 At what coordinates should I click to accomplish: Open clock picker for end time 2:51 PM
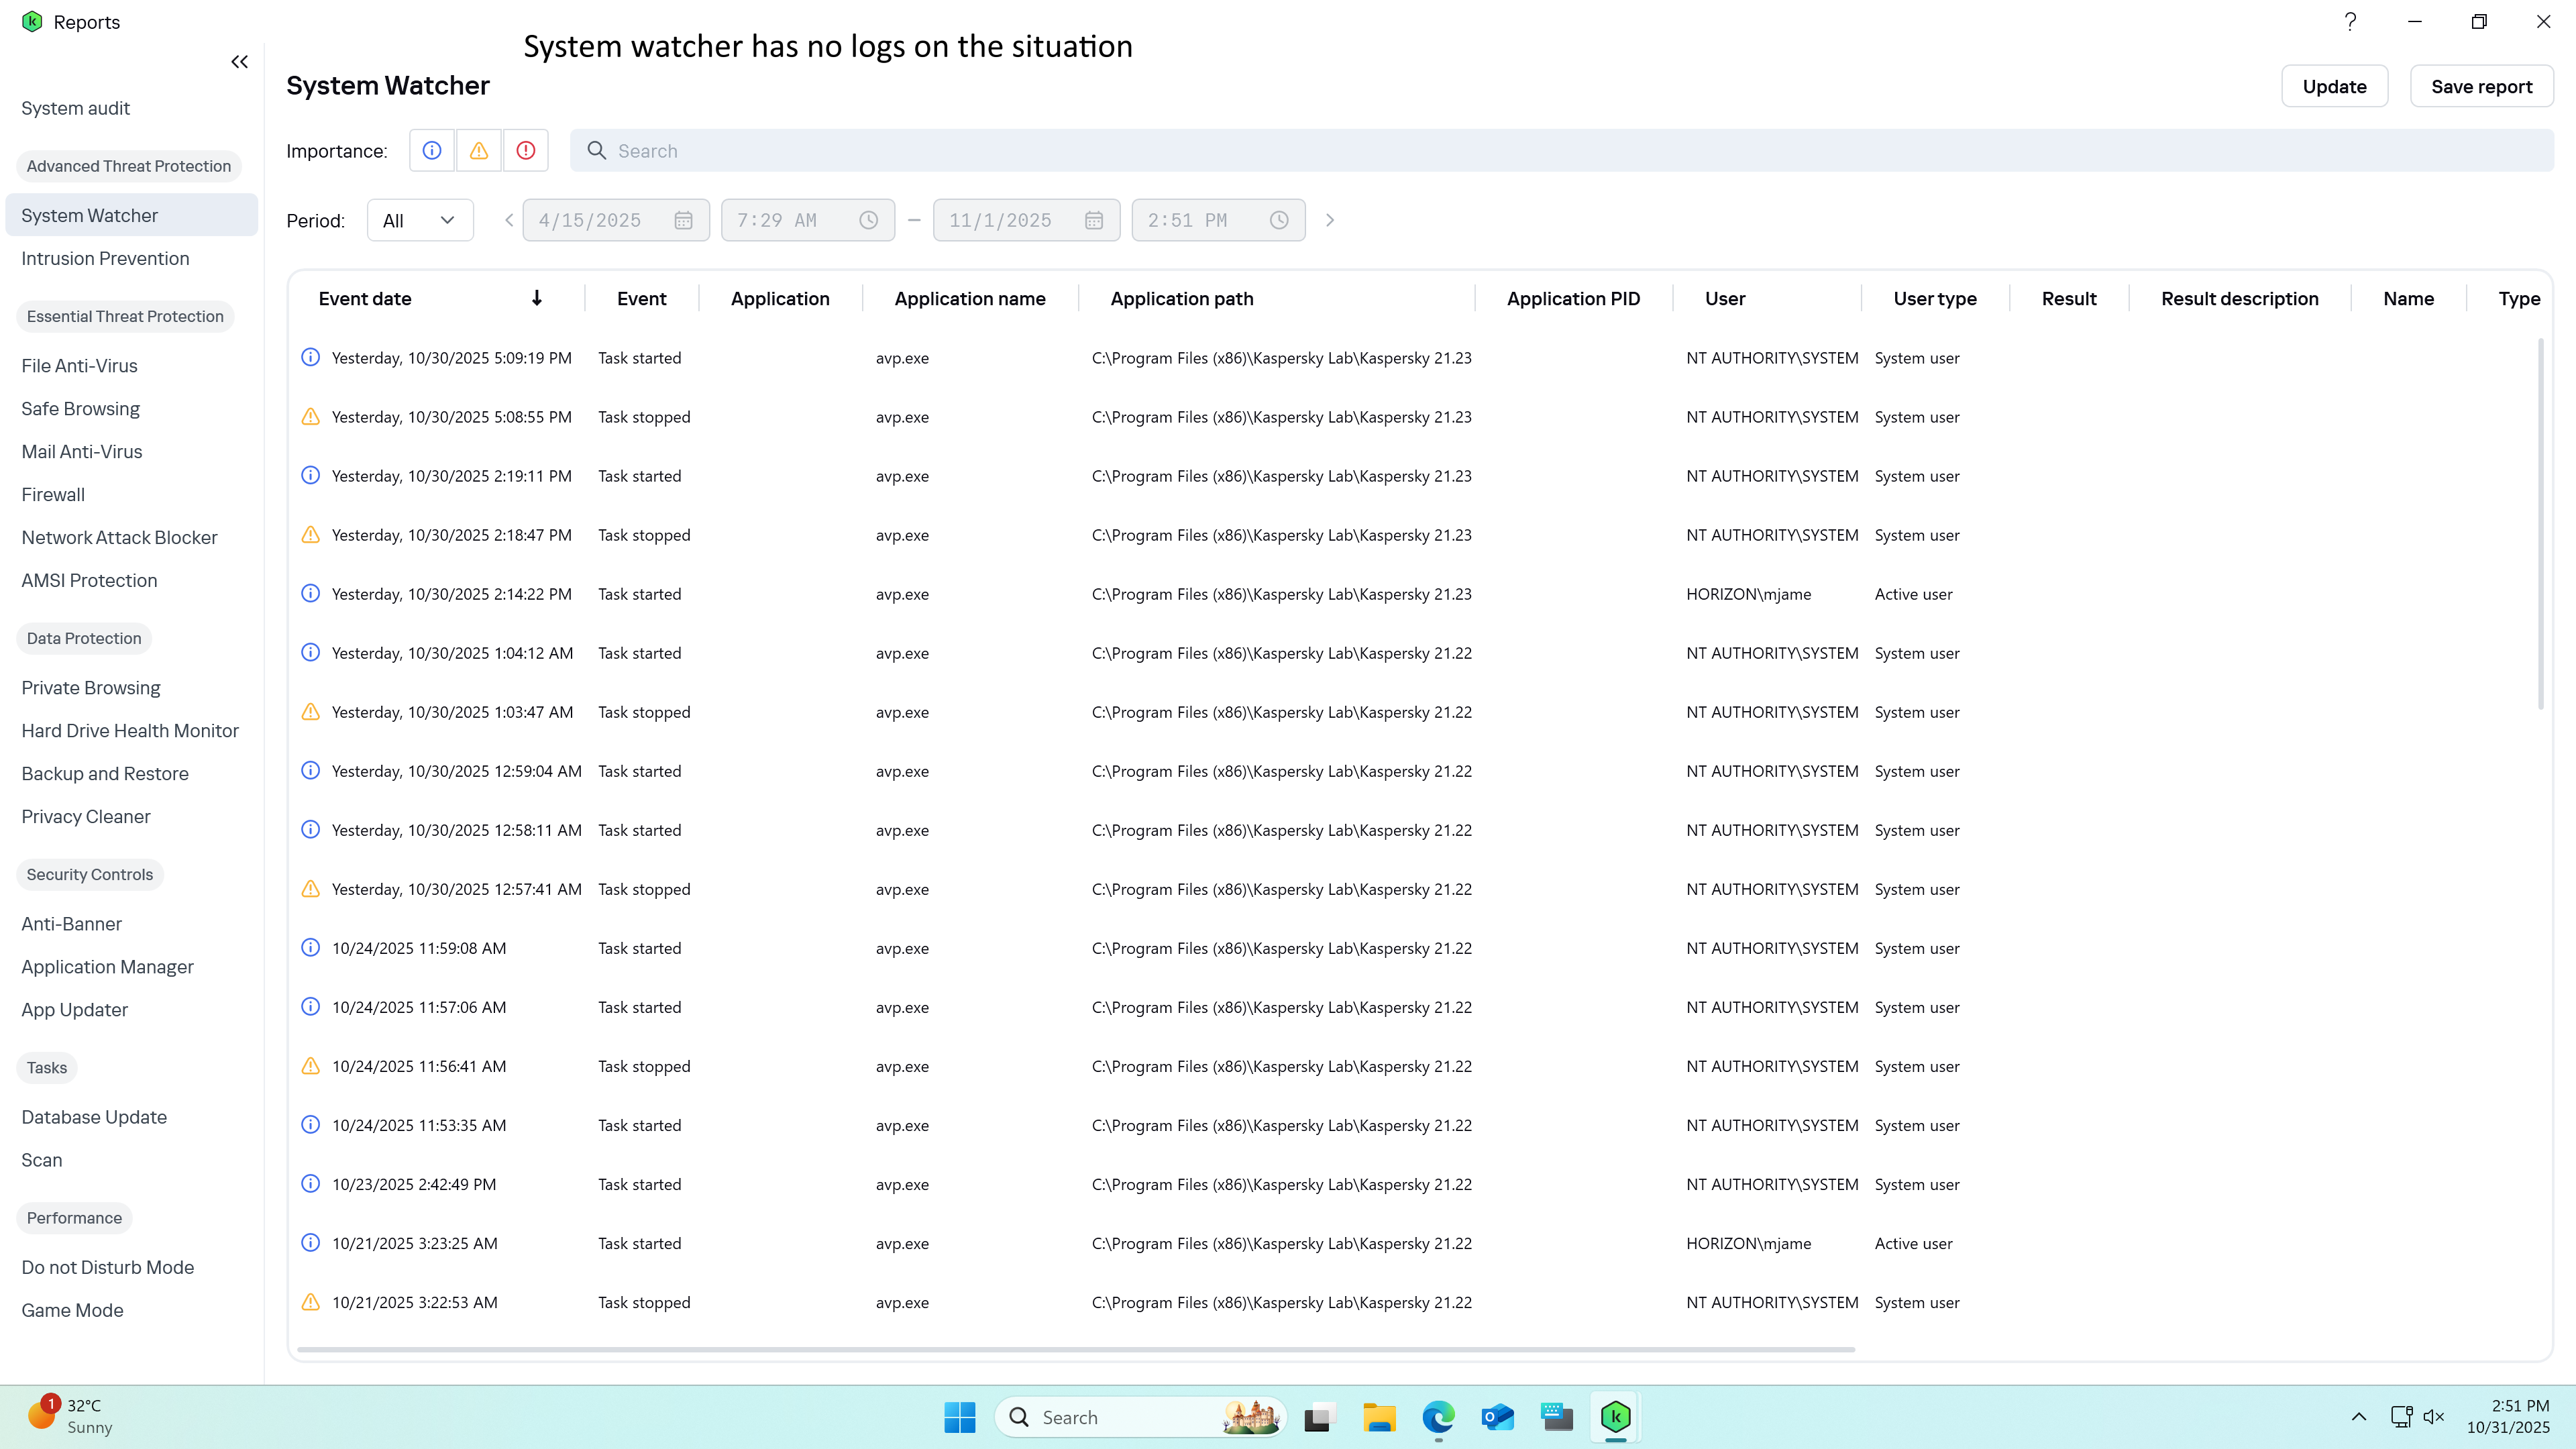coord(1279,220)
